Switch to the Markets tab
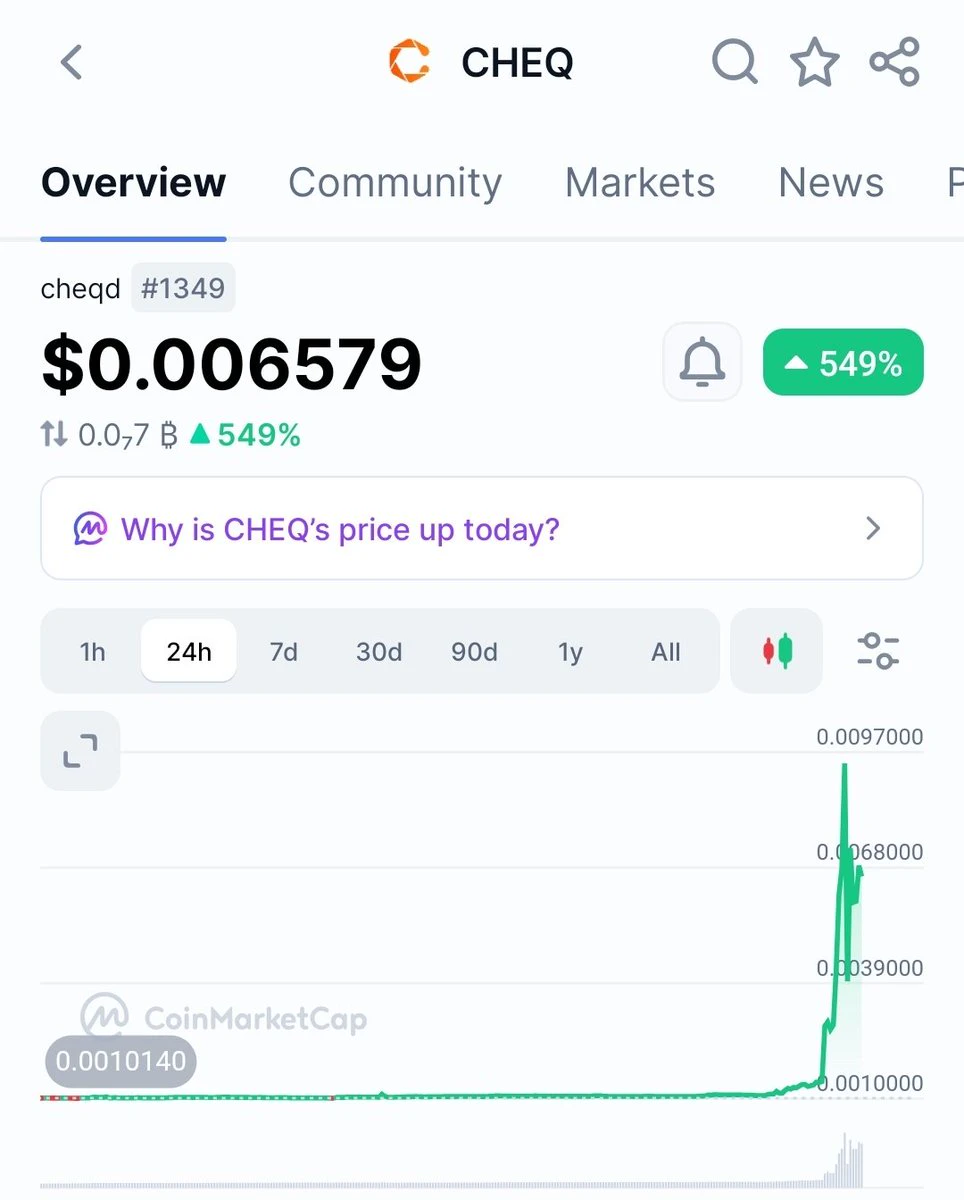 640,183
